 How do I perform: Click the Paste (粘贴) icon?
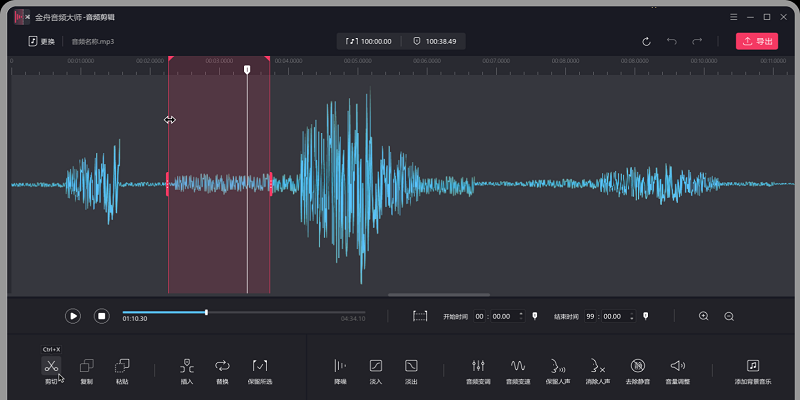pos(122,366)
